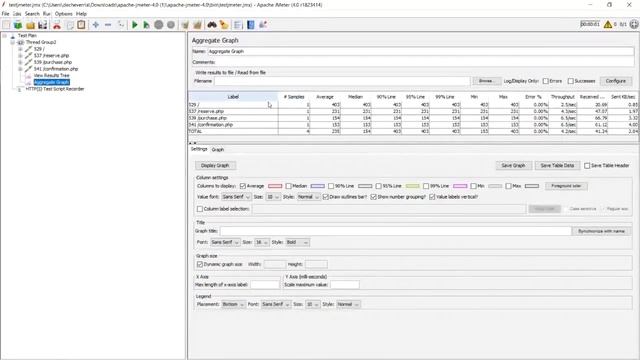The height and width of the screenshot is (360, 640).
Task: Enable the Max column checkbox
Action: [508, 186]
